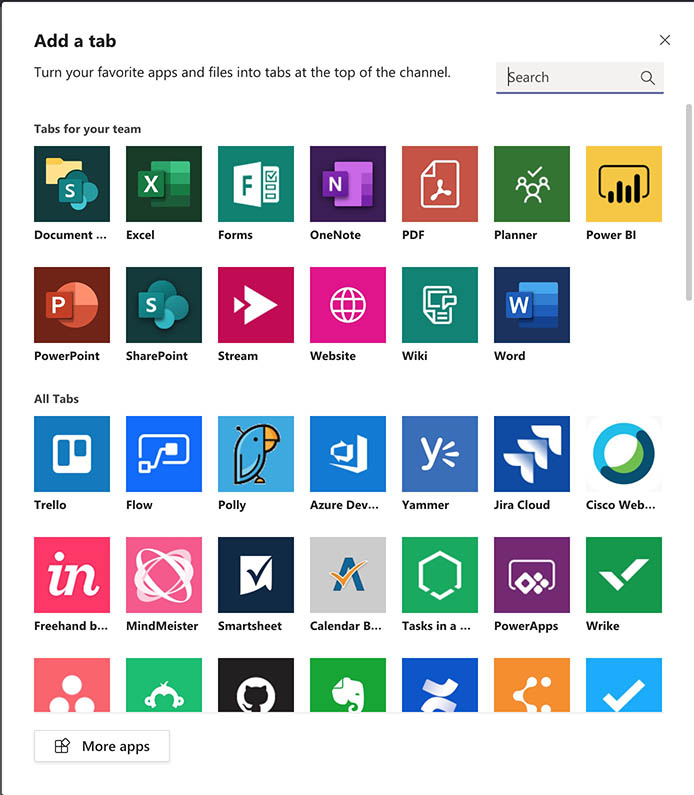Add the Website tab
The height and width of the screenshot is (795, 694).
click(348, 305)
